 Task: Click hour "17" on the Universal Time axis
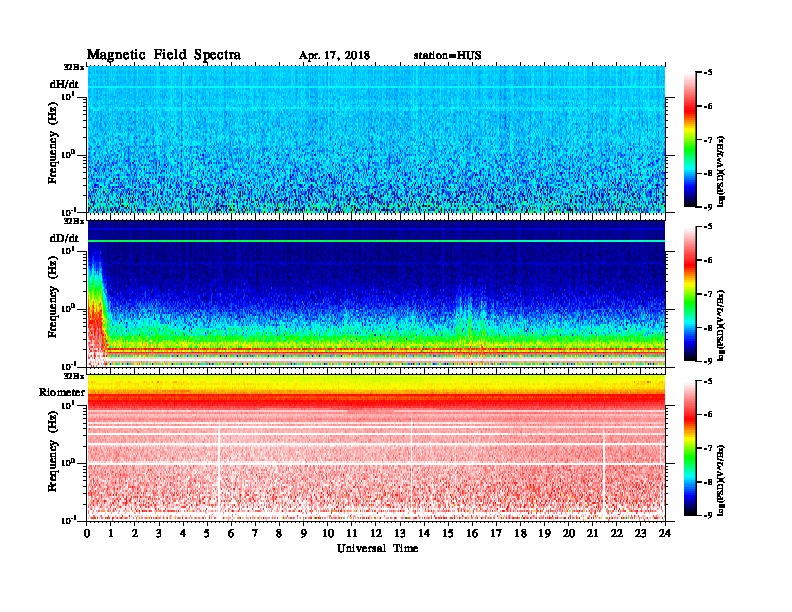click(497, 534)
